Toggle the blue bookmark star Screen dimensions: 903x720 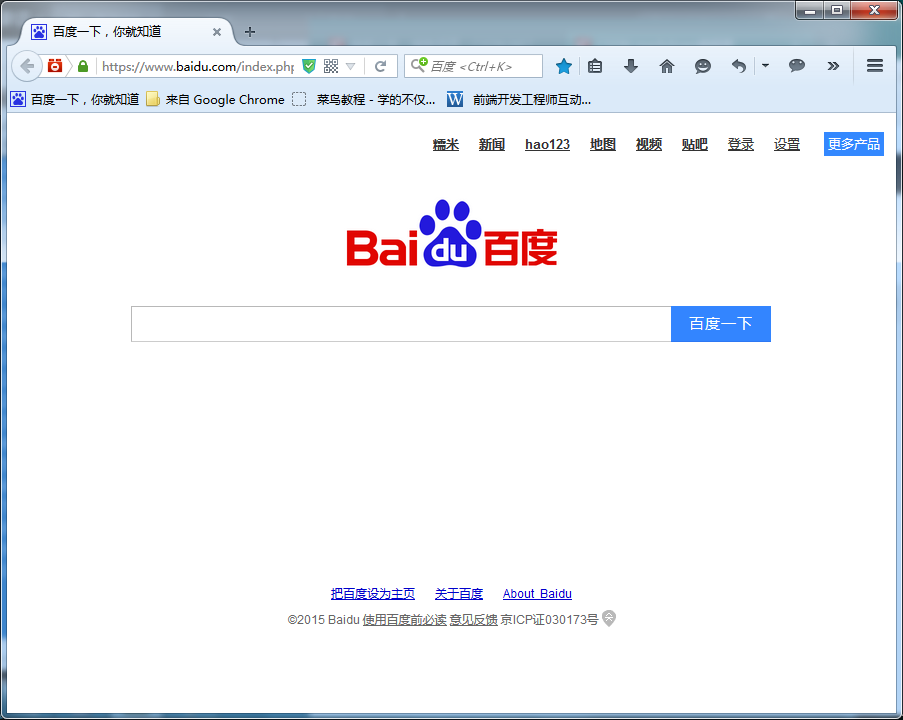pyautogui.click(x=564, y=66)
